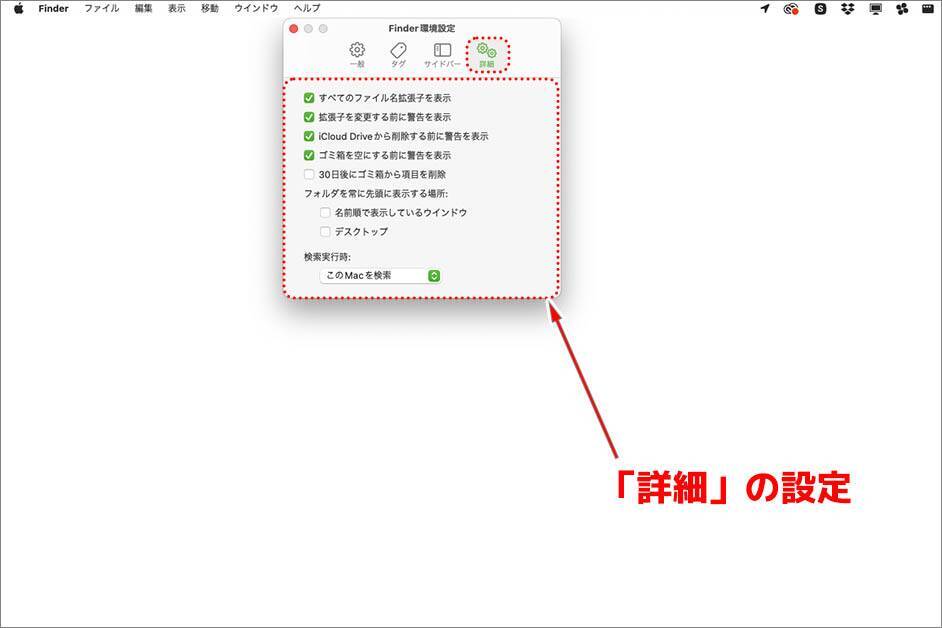Viewport: 942px width, 628px height.
Task: Check the デスクトップ keep folders on top option
Action: pyautogui.click(x=325, y=232)
